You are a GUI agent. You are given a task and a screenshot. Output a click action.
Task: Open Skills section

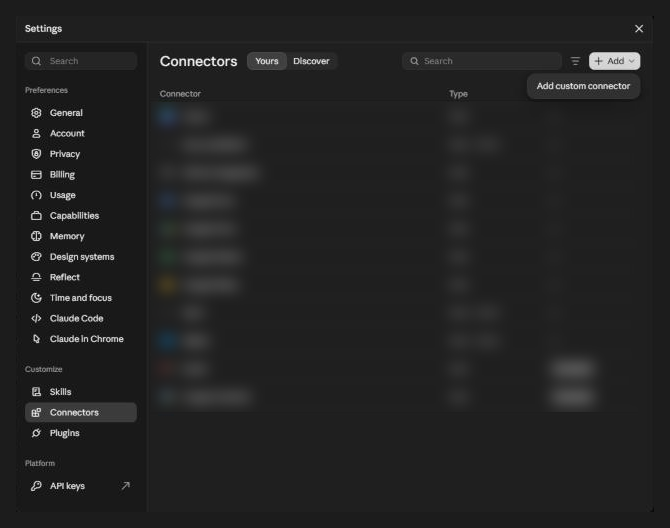[81, 391]
